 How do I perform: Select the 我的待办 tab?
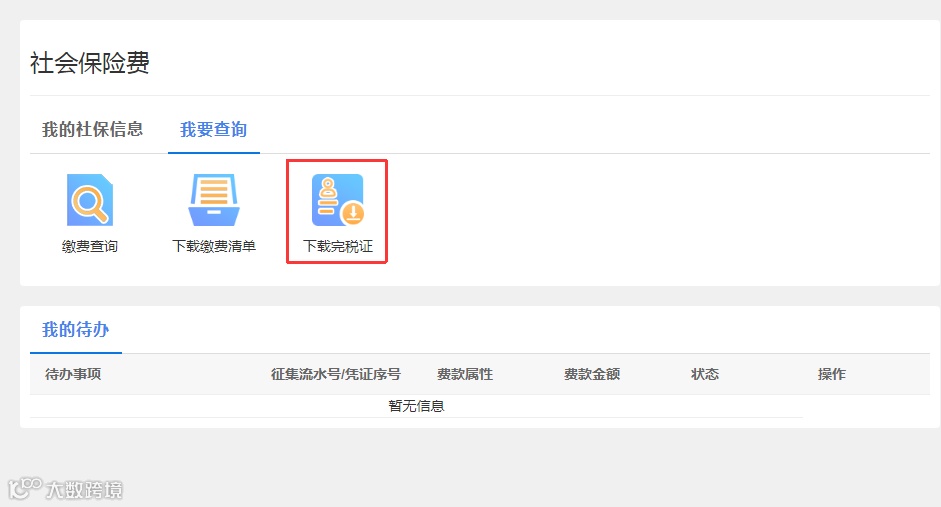coord(76,329)
